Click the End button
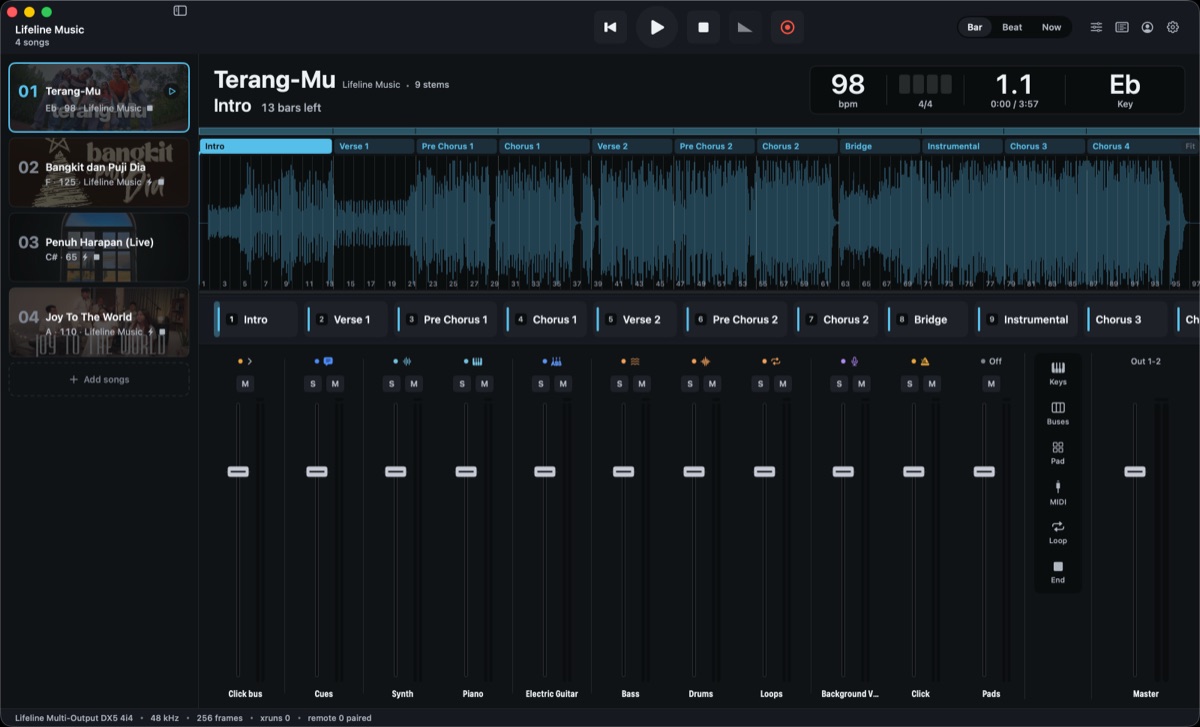 click(x=1058, y=572)
